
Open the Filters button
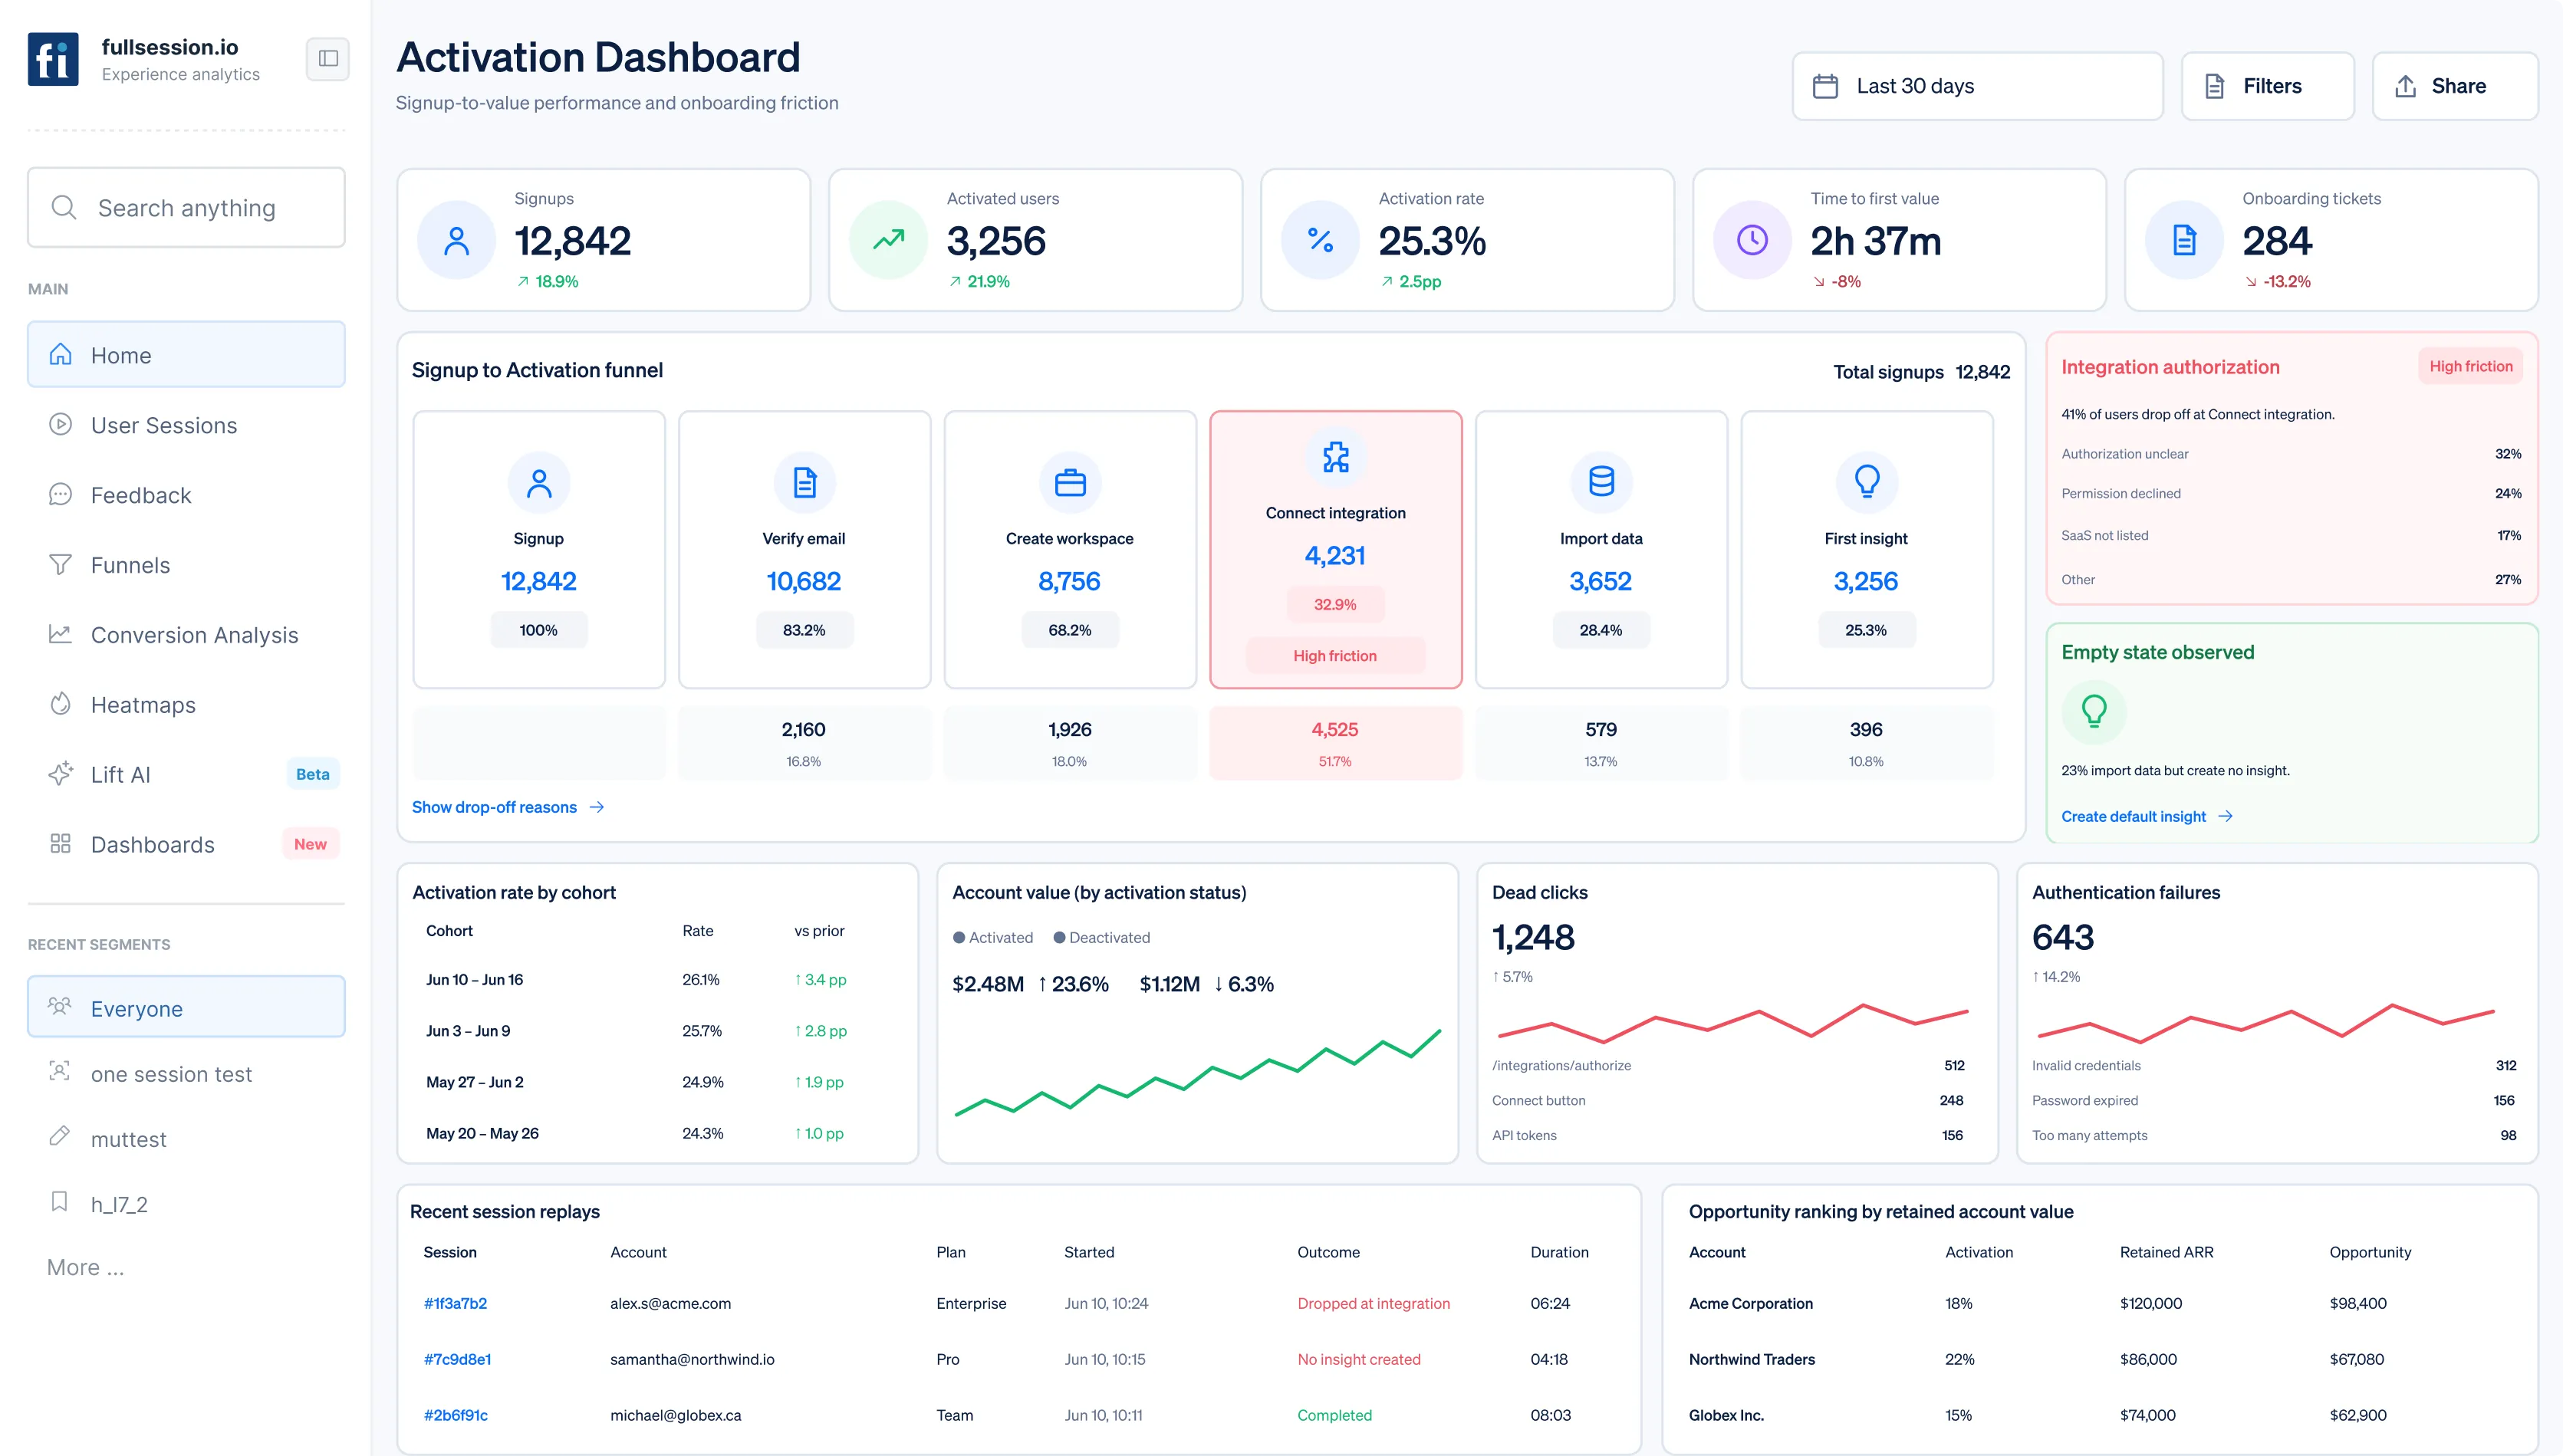coord(2267,86)
